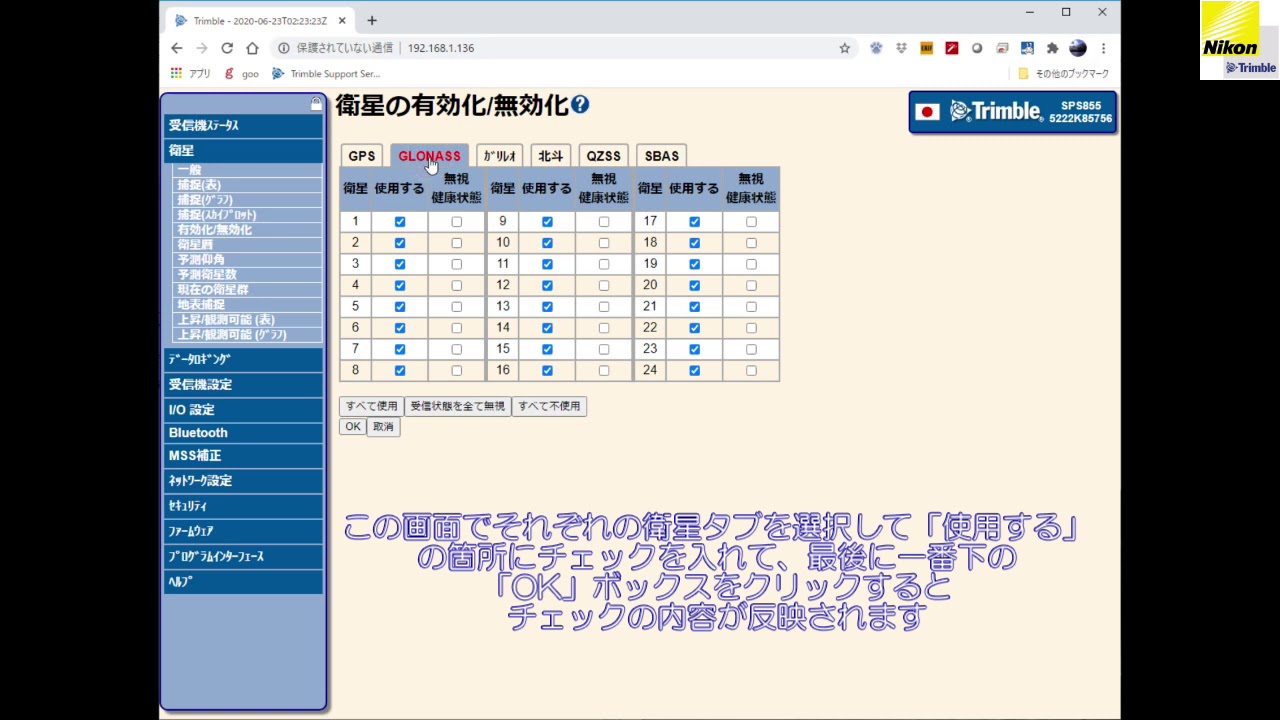The height and width of the screenshot is (720, 1280).
Task: Expand the Bluetooth menu
Action: coord(243,433)
